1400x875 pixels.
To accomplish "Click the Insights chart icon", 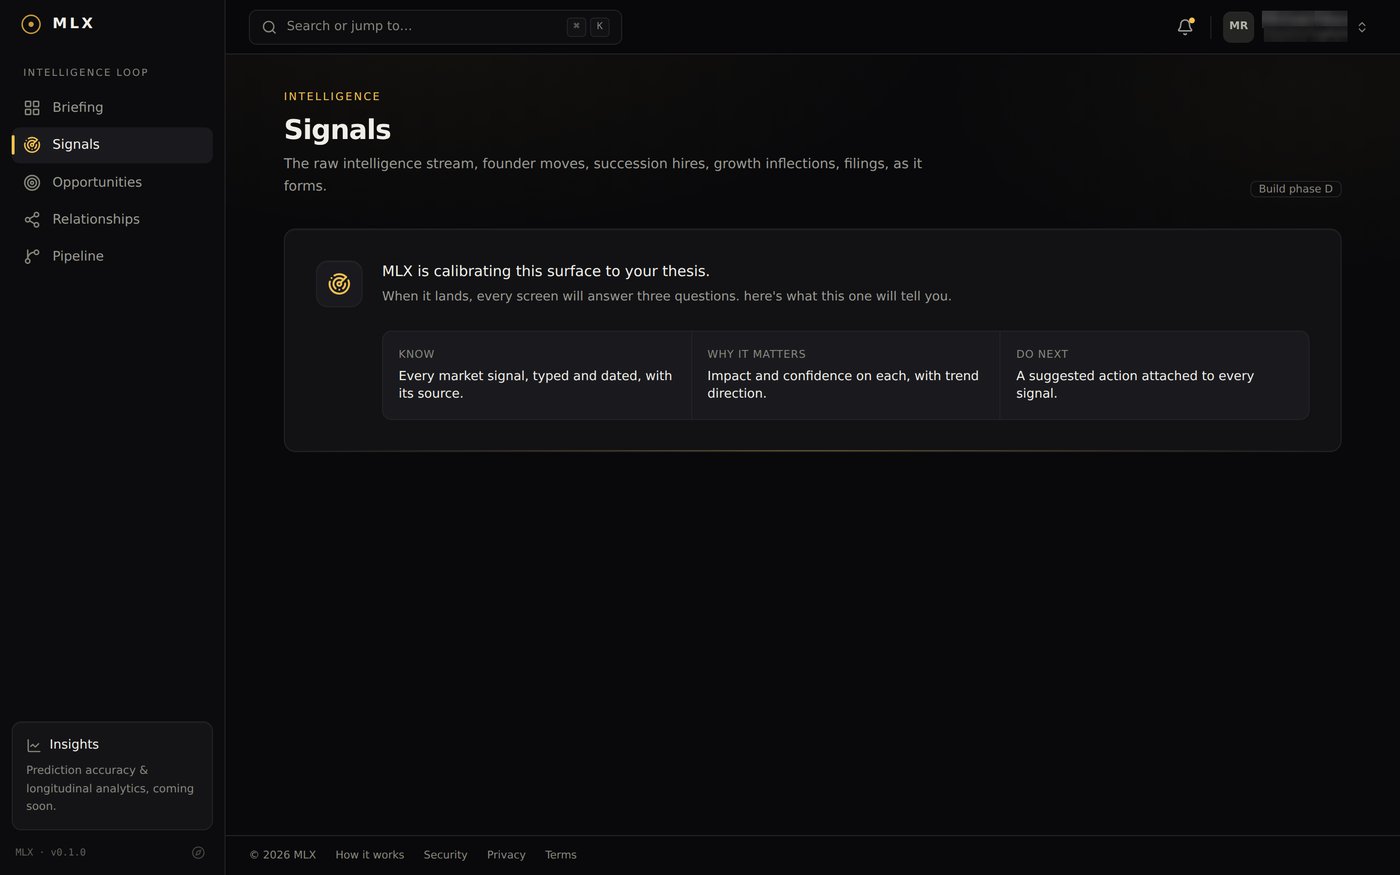I will click(33, 745).
